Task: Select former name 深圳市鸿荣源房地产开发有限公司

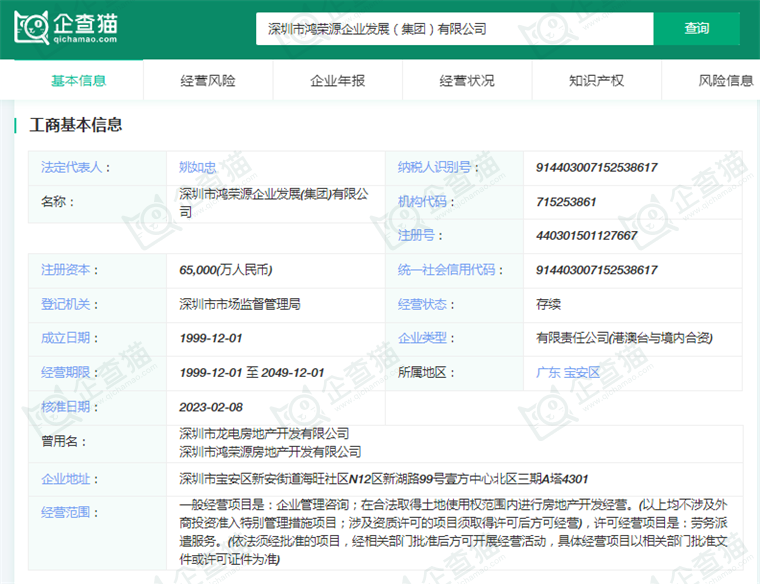Action: tap(270, 452)
